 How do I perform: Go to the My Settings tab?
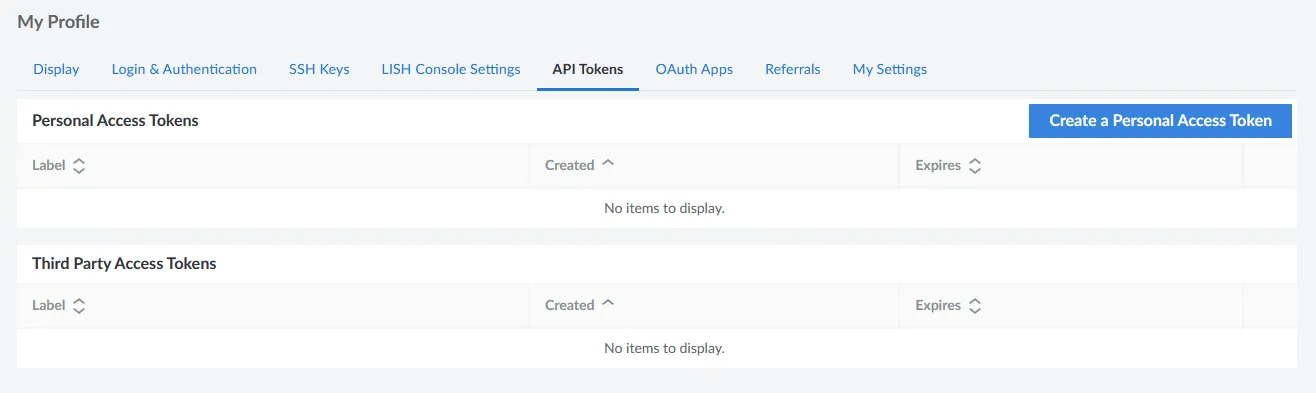[890, 69]
